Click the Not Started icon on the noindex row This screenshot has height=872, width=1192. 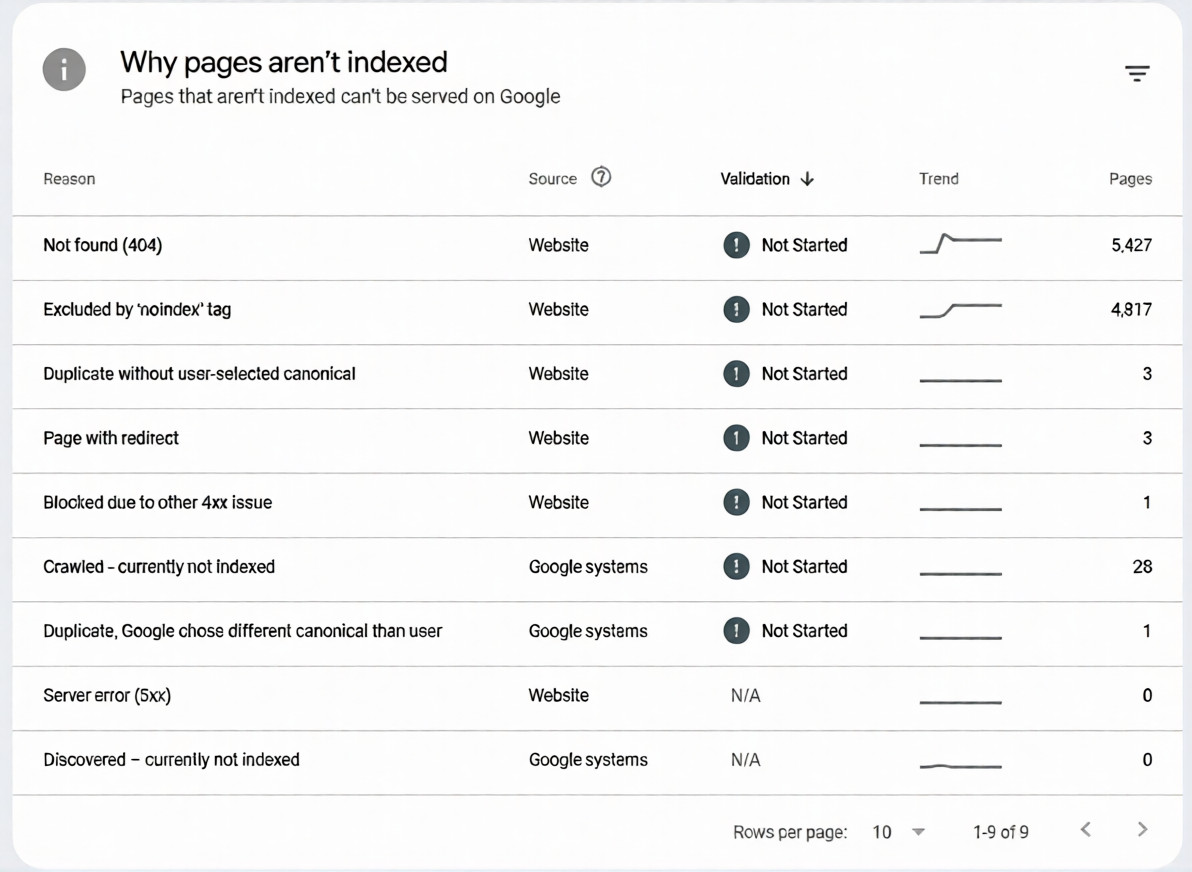[737, 309]
